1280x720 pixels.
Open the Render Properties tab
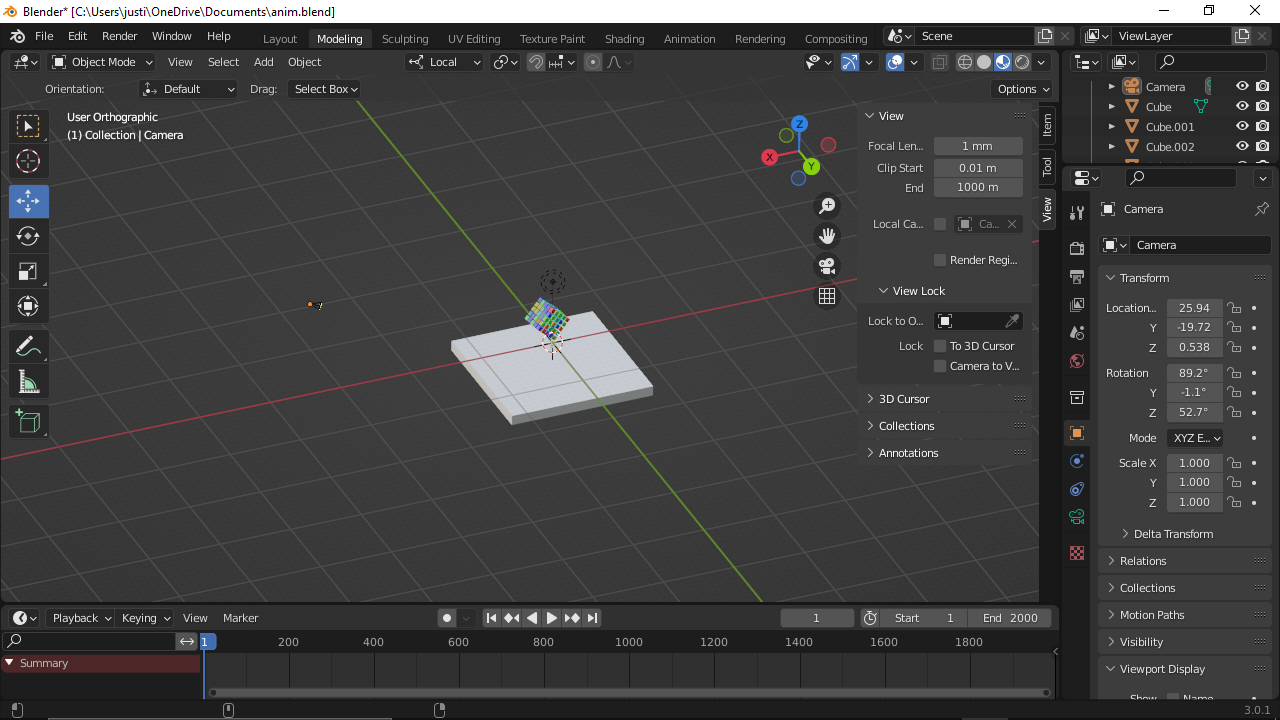click(1076, 247)
